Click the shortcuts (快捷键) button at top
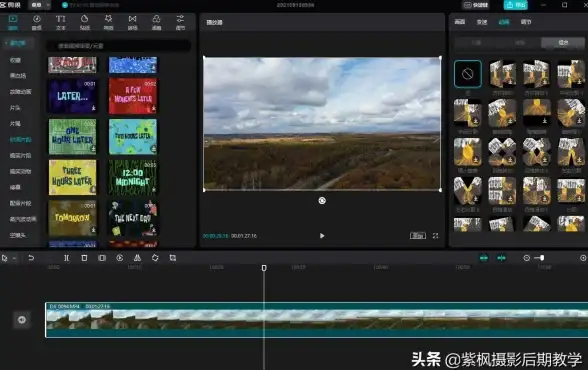The height and width of the screenshot is (370, 588). (476, 5)
